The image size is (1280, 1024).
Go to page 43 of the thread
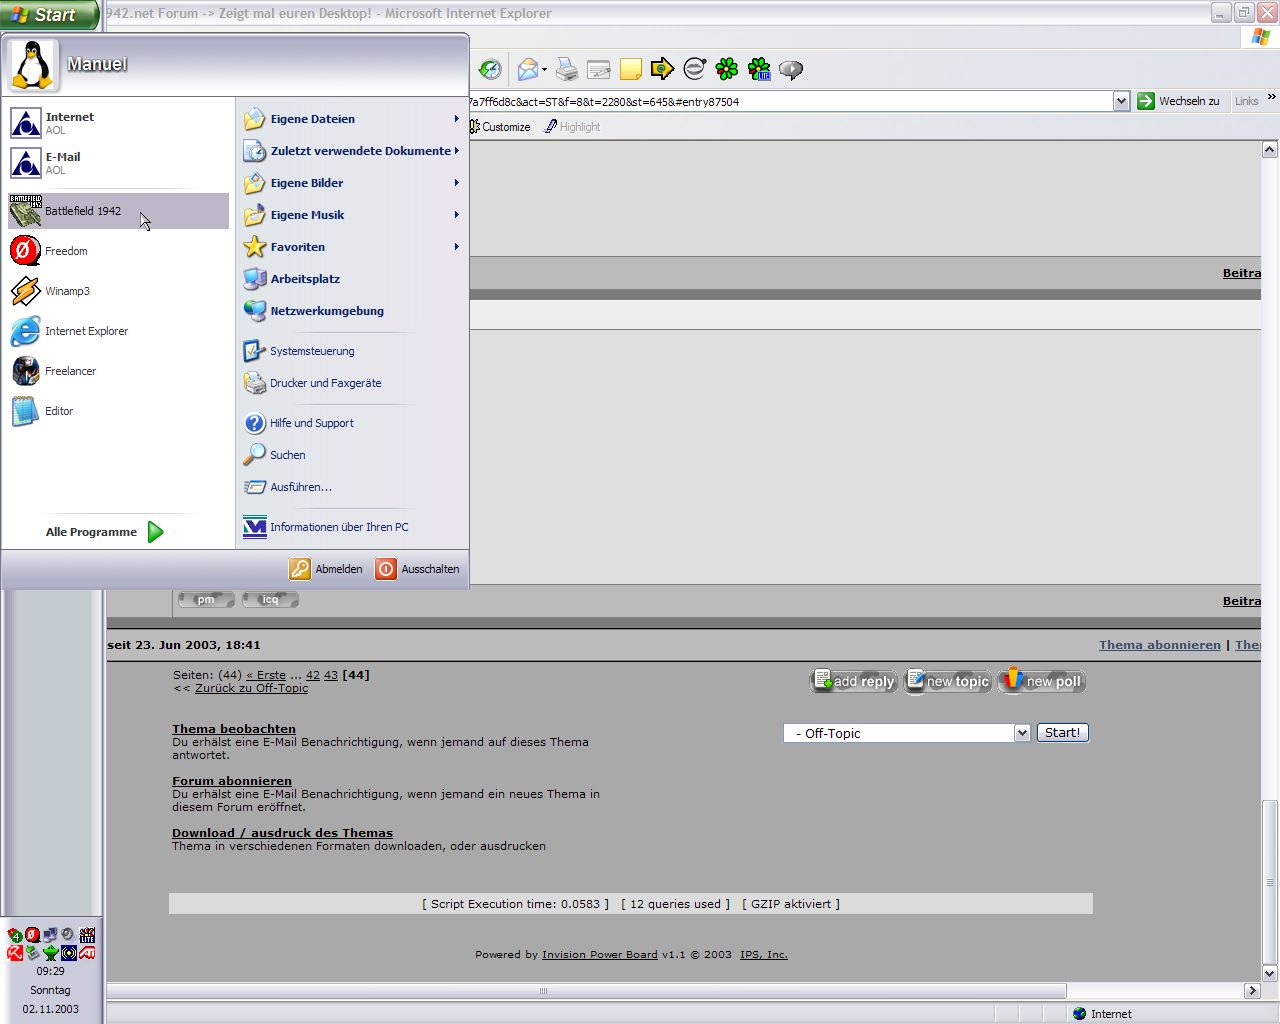331,675
